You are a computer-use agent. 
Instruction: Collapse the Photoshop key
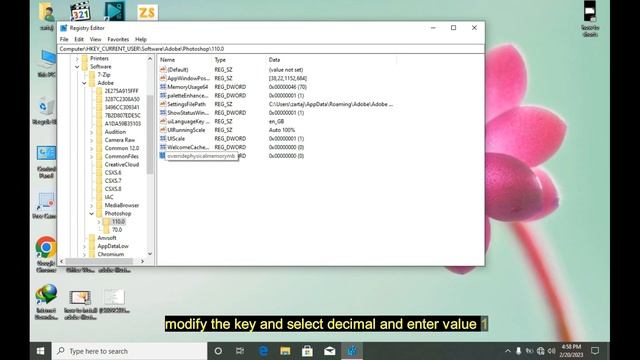[92, 213]
